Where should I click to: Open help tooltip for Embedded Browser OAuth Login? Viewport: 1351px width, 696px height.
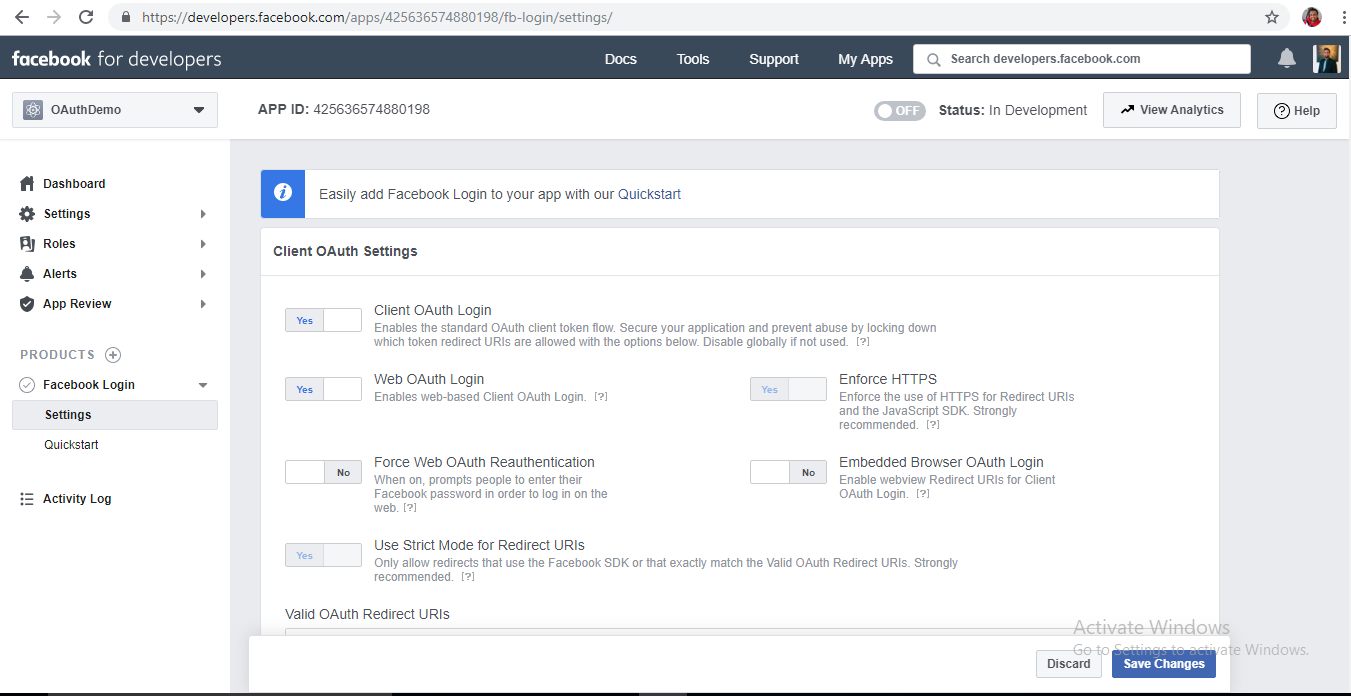(923, 494)
